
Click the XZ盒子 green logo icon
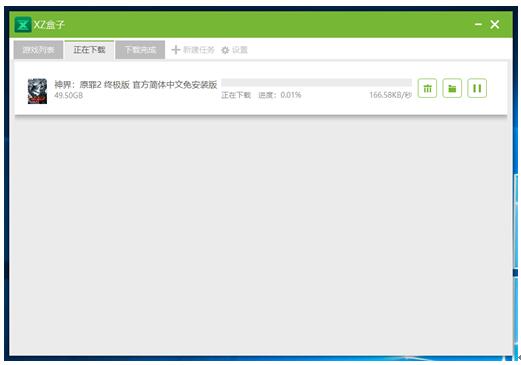[x=23, y=25]
